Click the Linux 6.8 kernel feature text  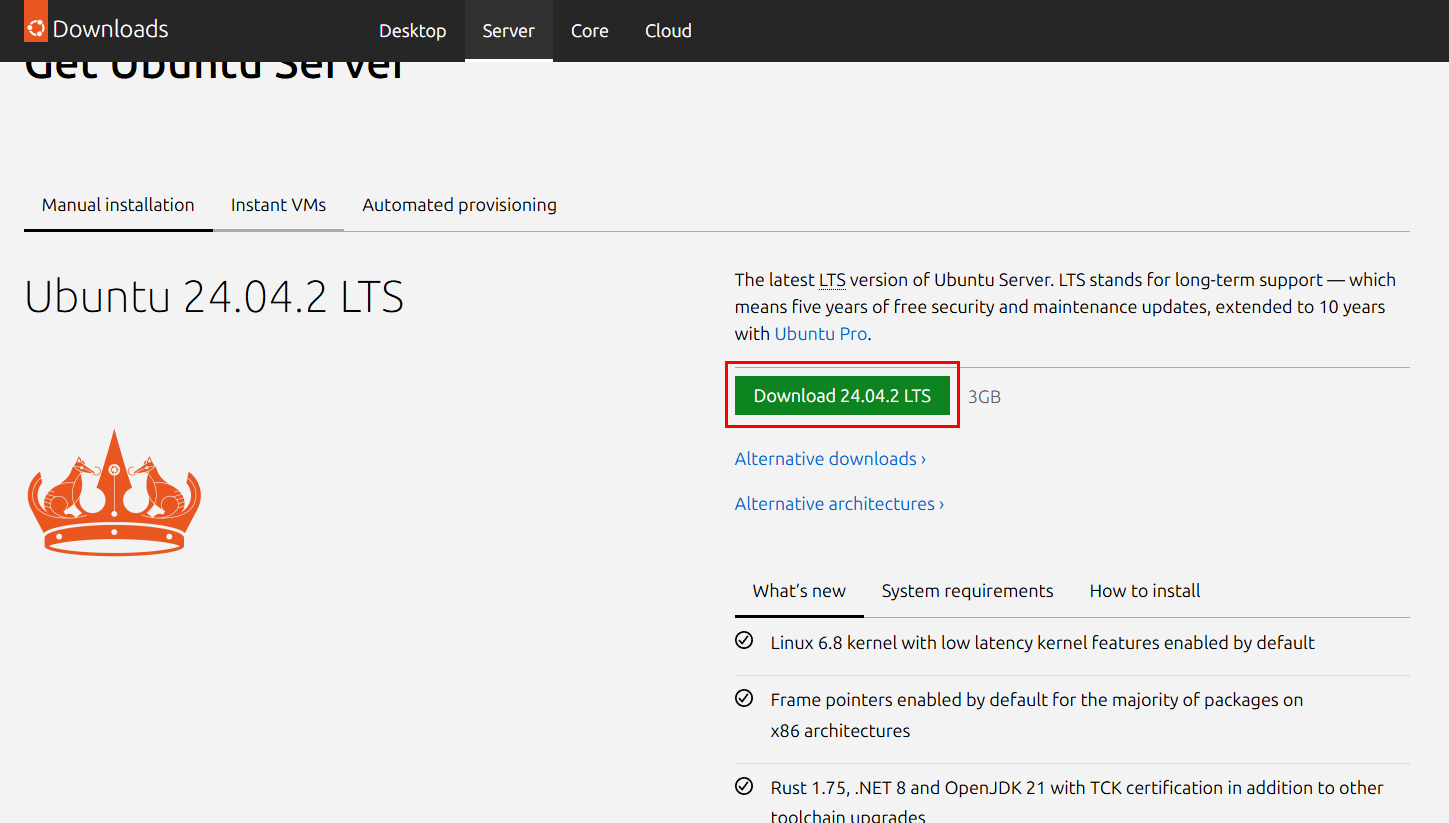click(1043, 643)
